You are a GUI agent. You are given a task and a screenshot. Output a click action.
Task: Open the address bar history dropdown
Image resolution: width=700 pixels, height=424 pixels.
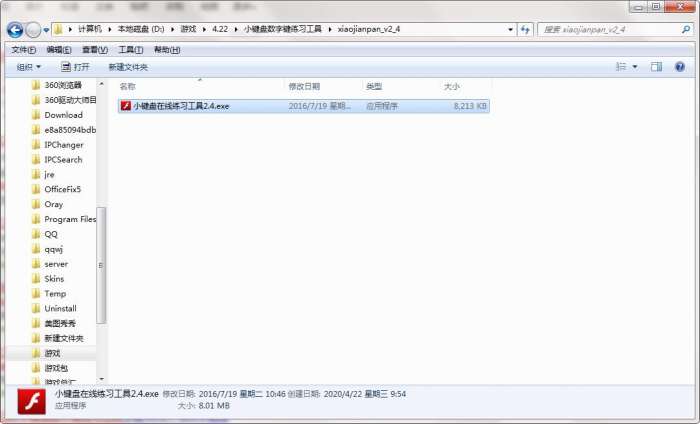pyautogui.click(x=510, y=29)
